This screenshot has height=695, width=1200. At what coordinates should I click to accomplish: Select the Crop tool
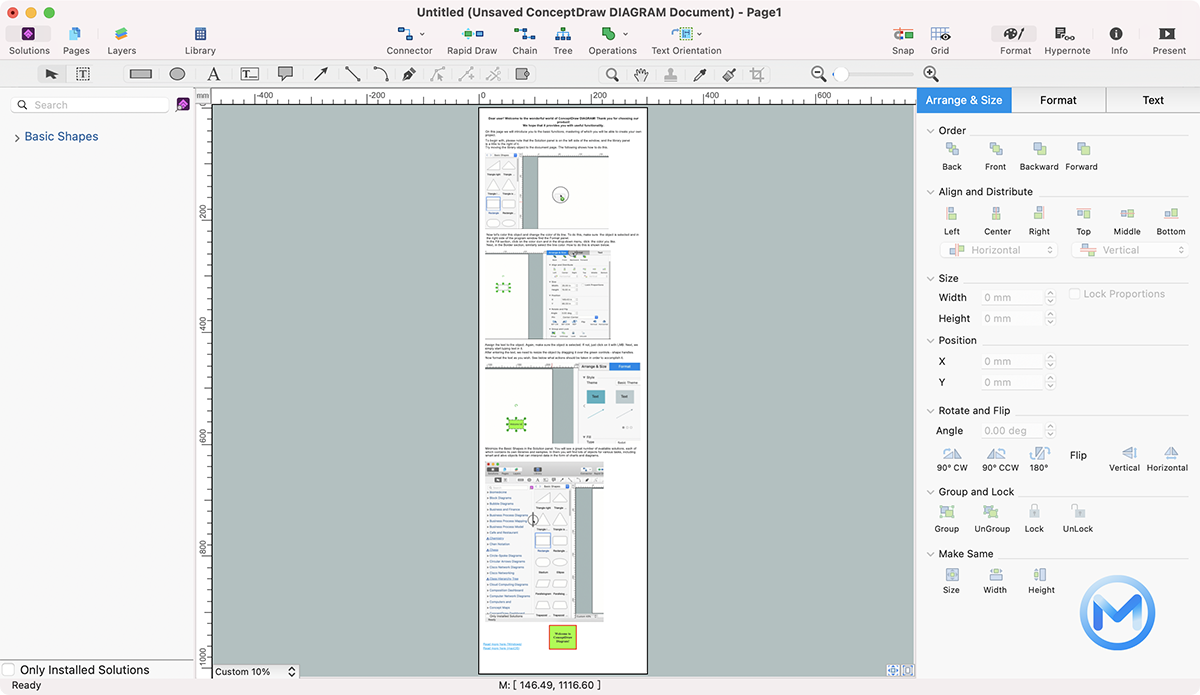pos(757,74)
